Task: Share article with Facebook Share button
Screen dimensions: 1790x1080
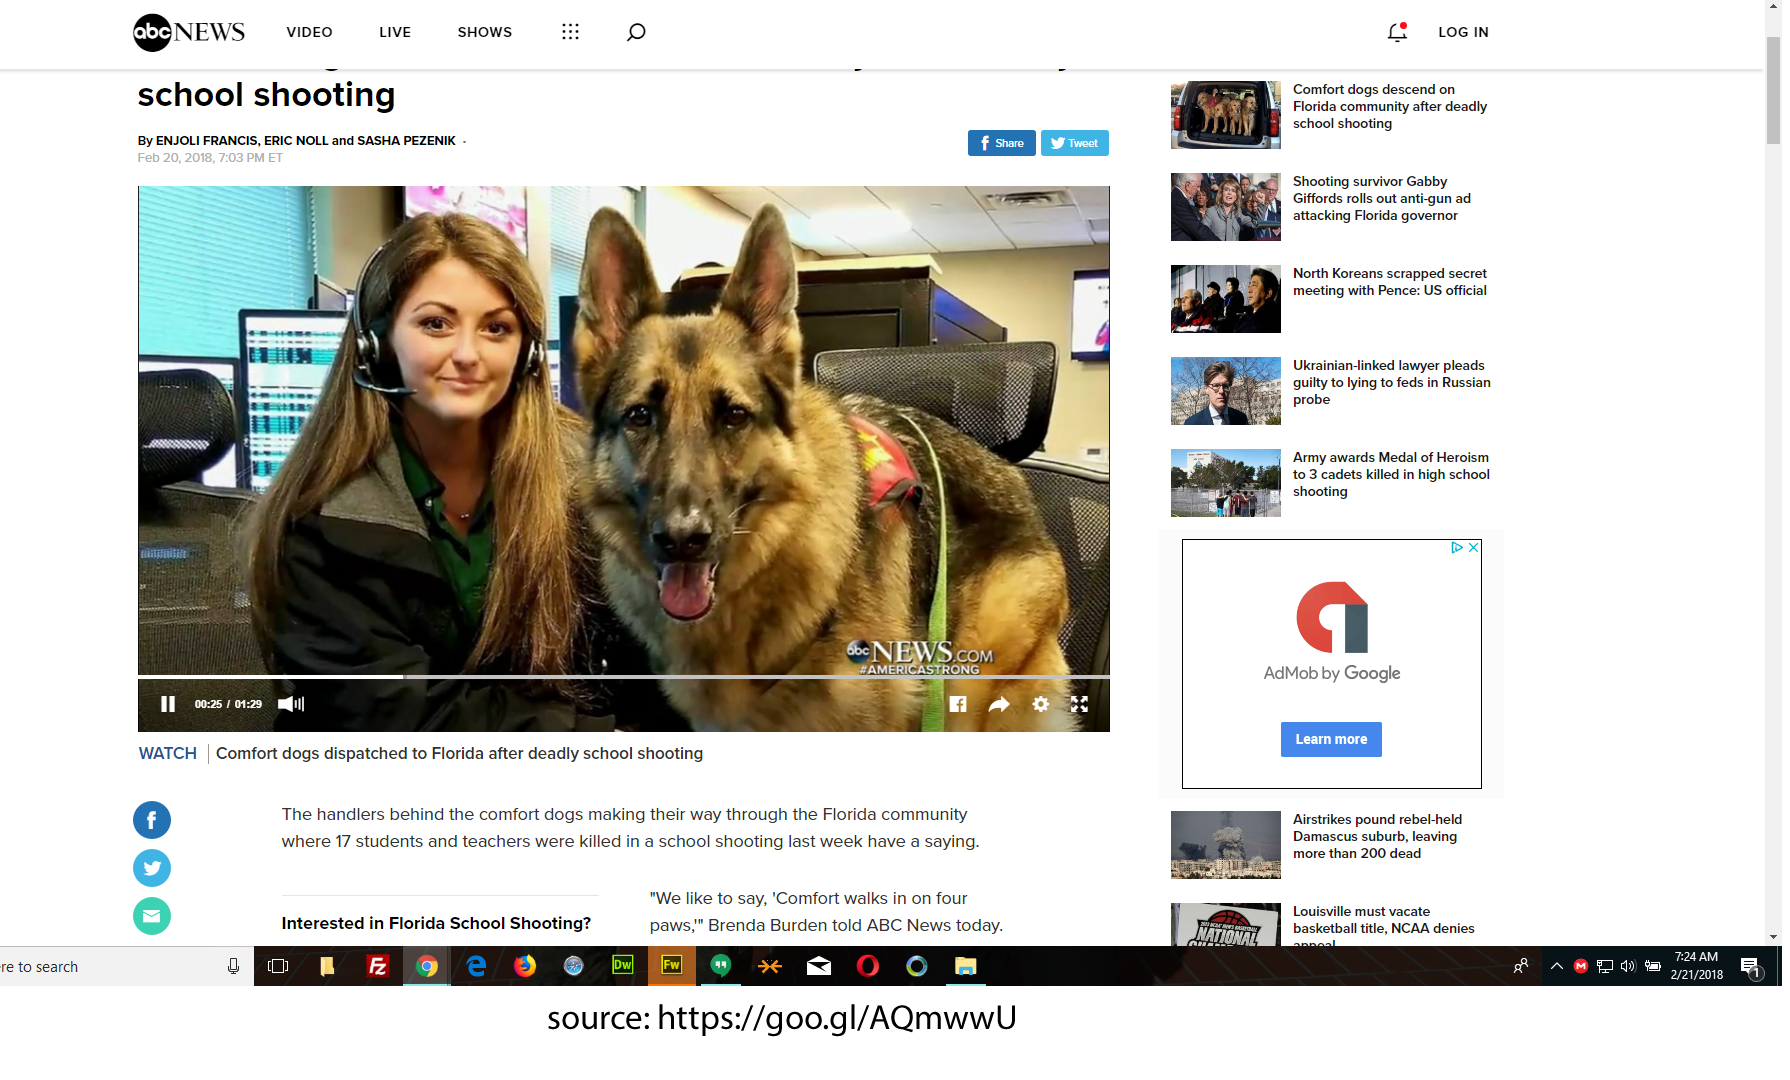Action: (x=1001, y=143)
